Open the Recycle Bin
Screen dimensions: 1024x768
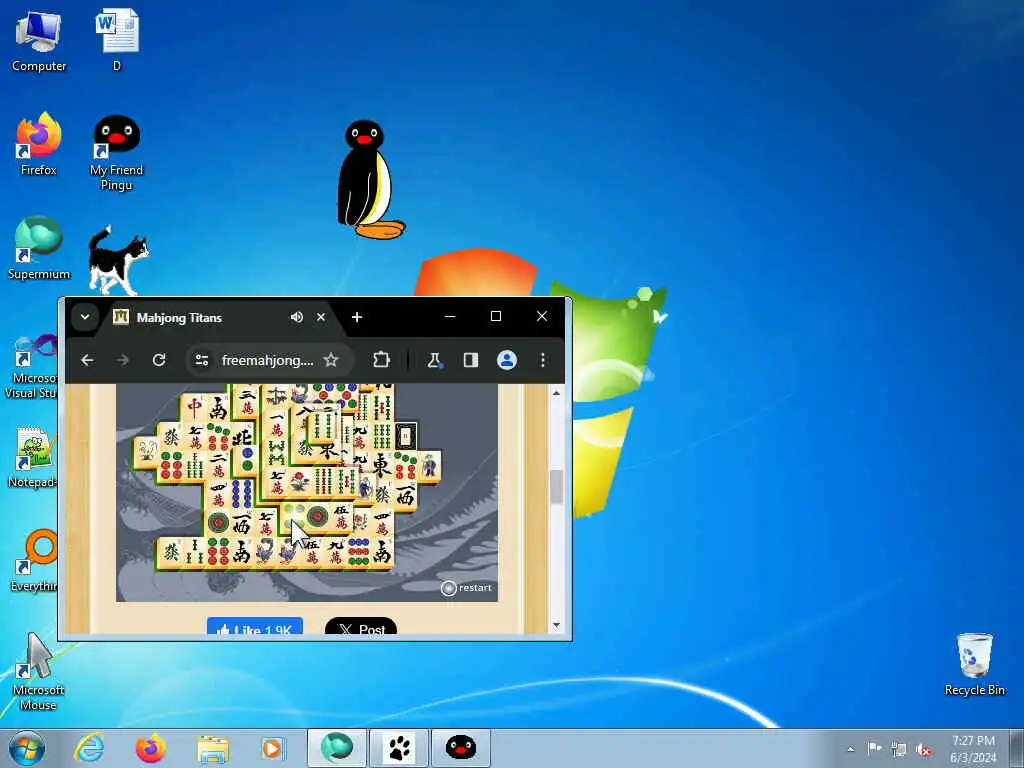[974, 665]
